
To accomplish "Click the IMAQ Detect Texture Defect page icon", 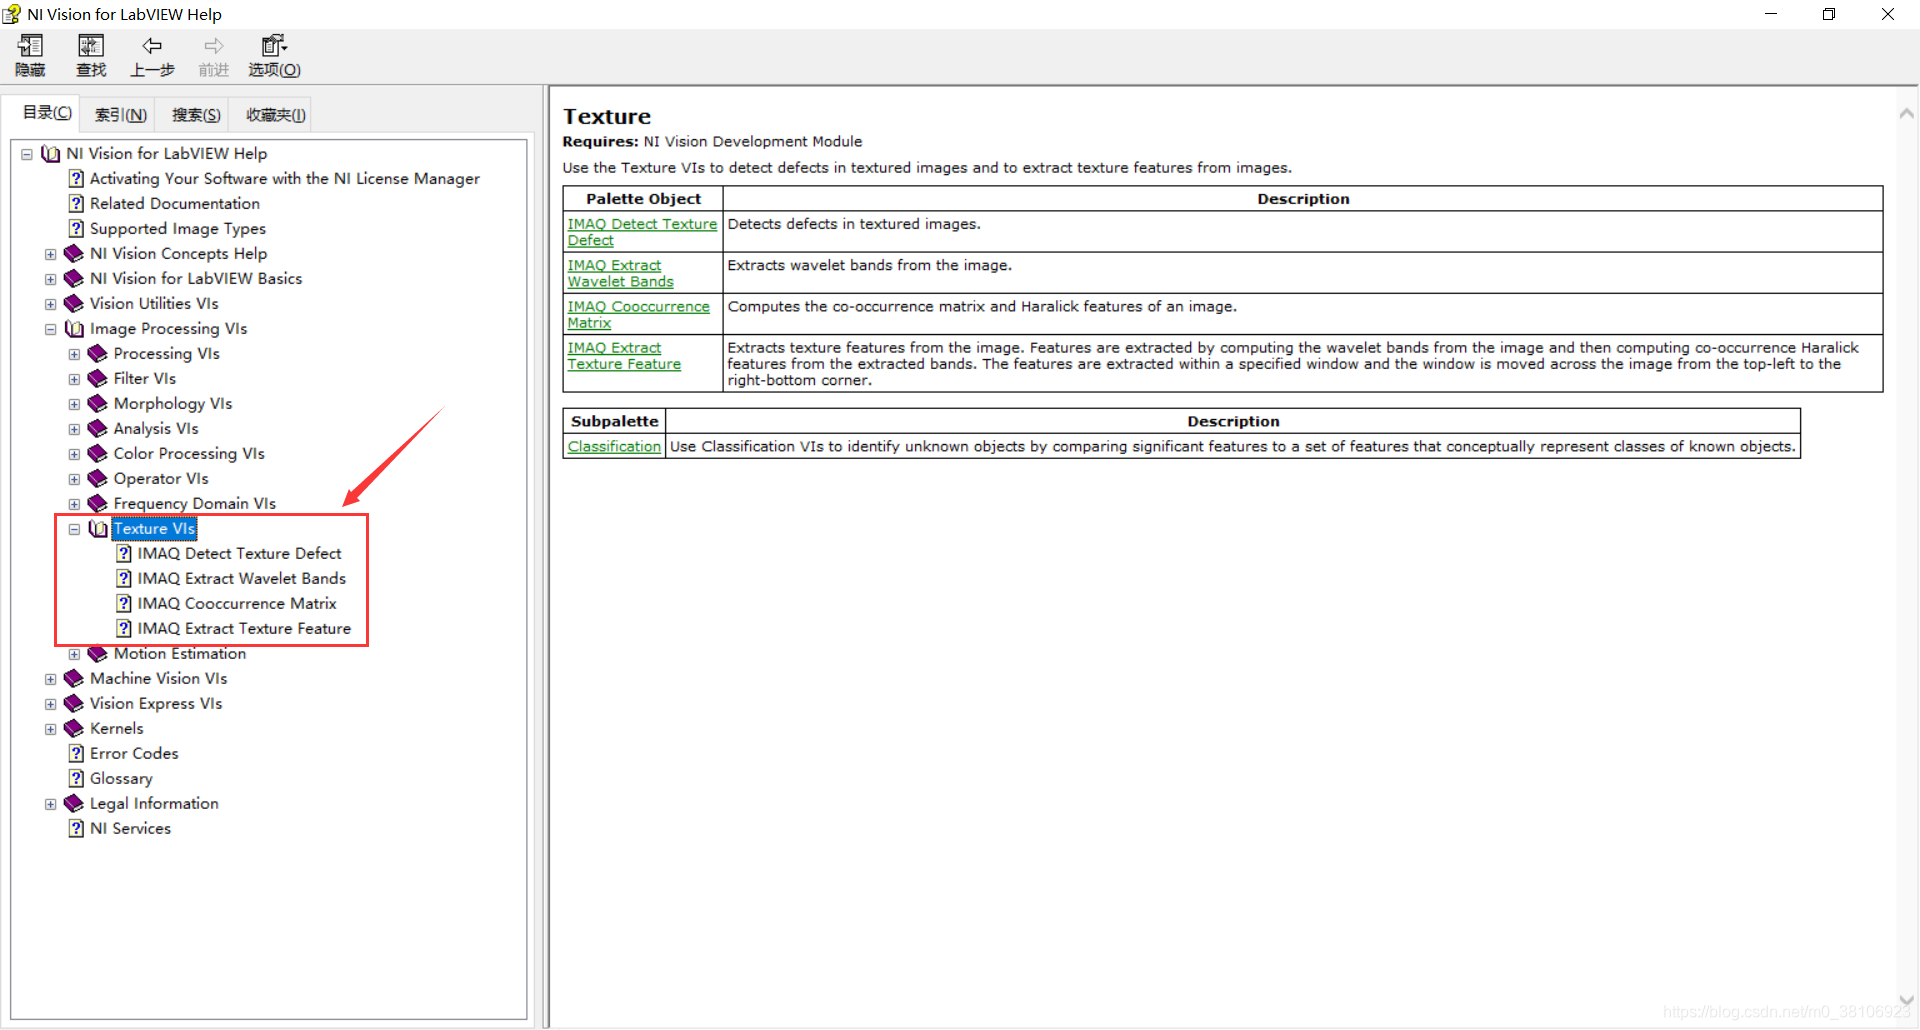I will [124, 554].
